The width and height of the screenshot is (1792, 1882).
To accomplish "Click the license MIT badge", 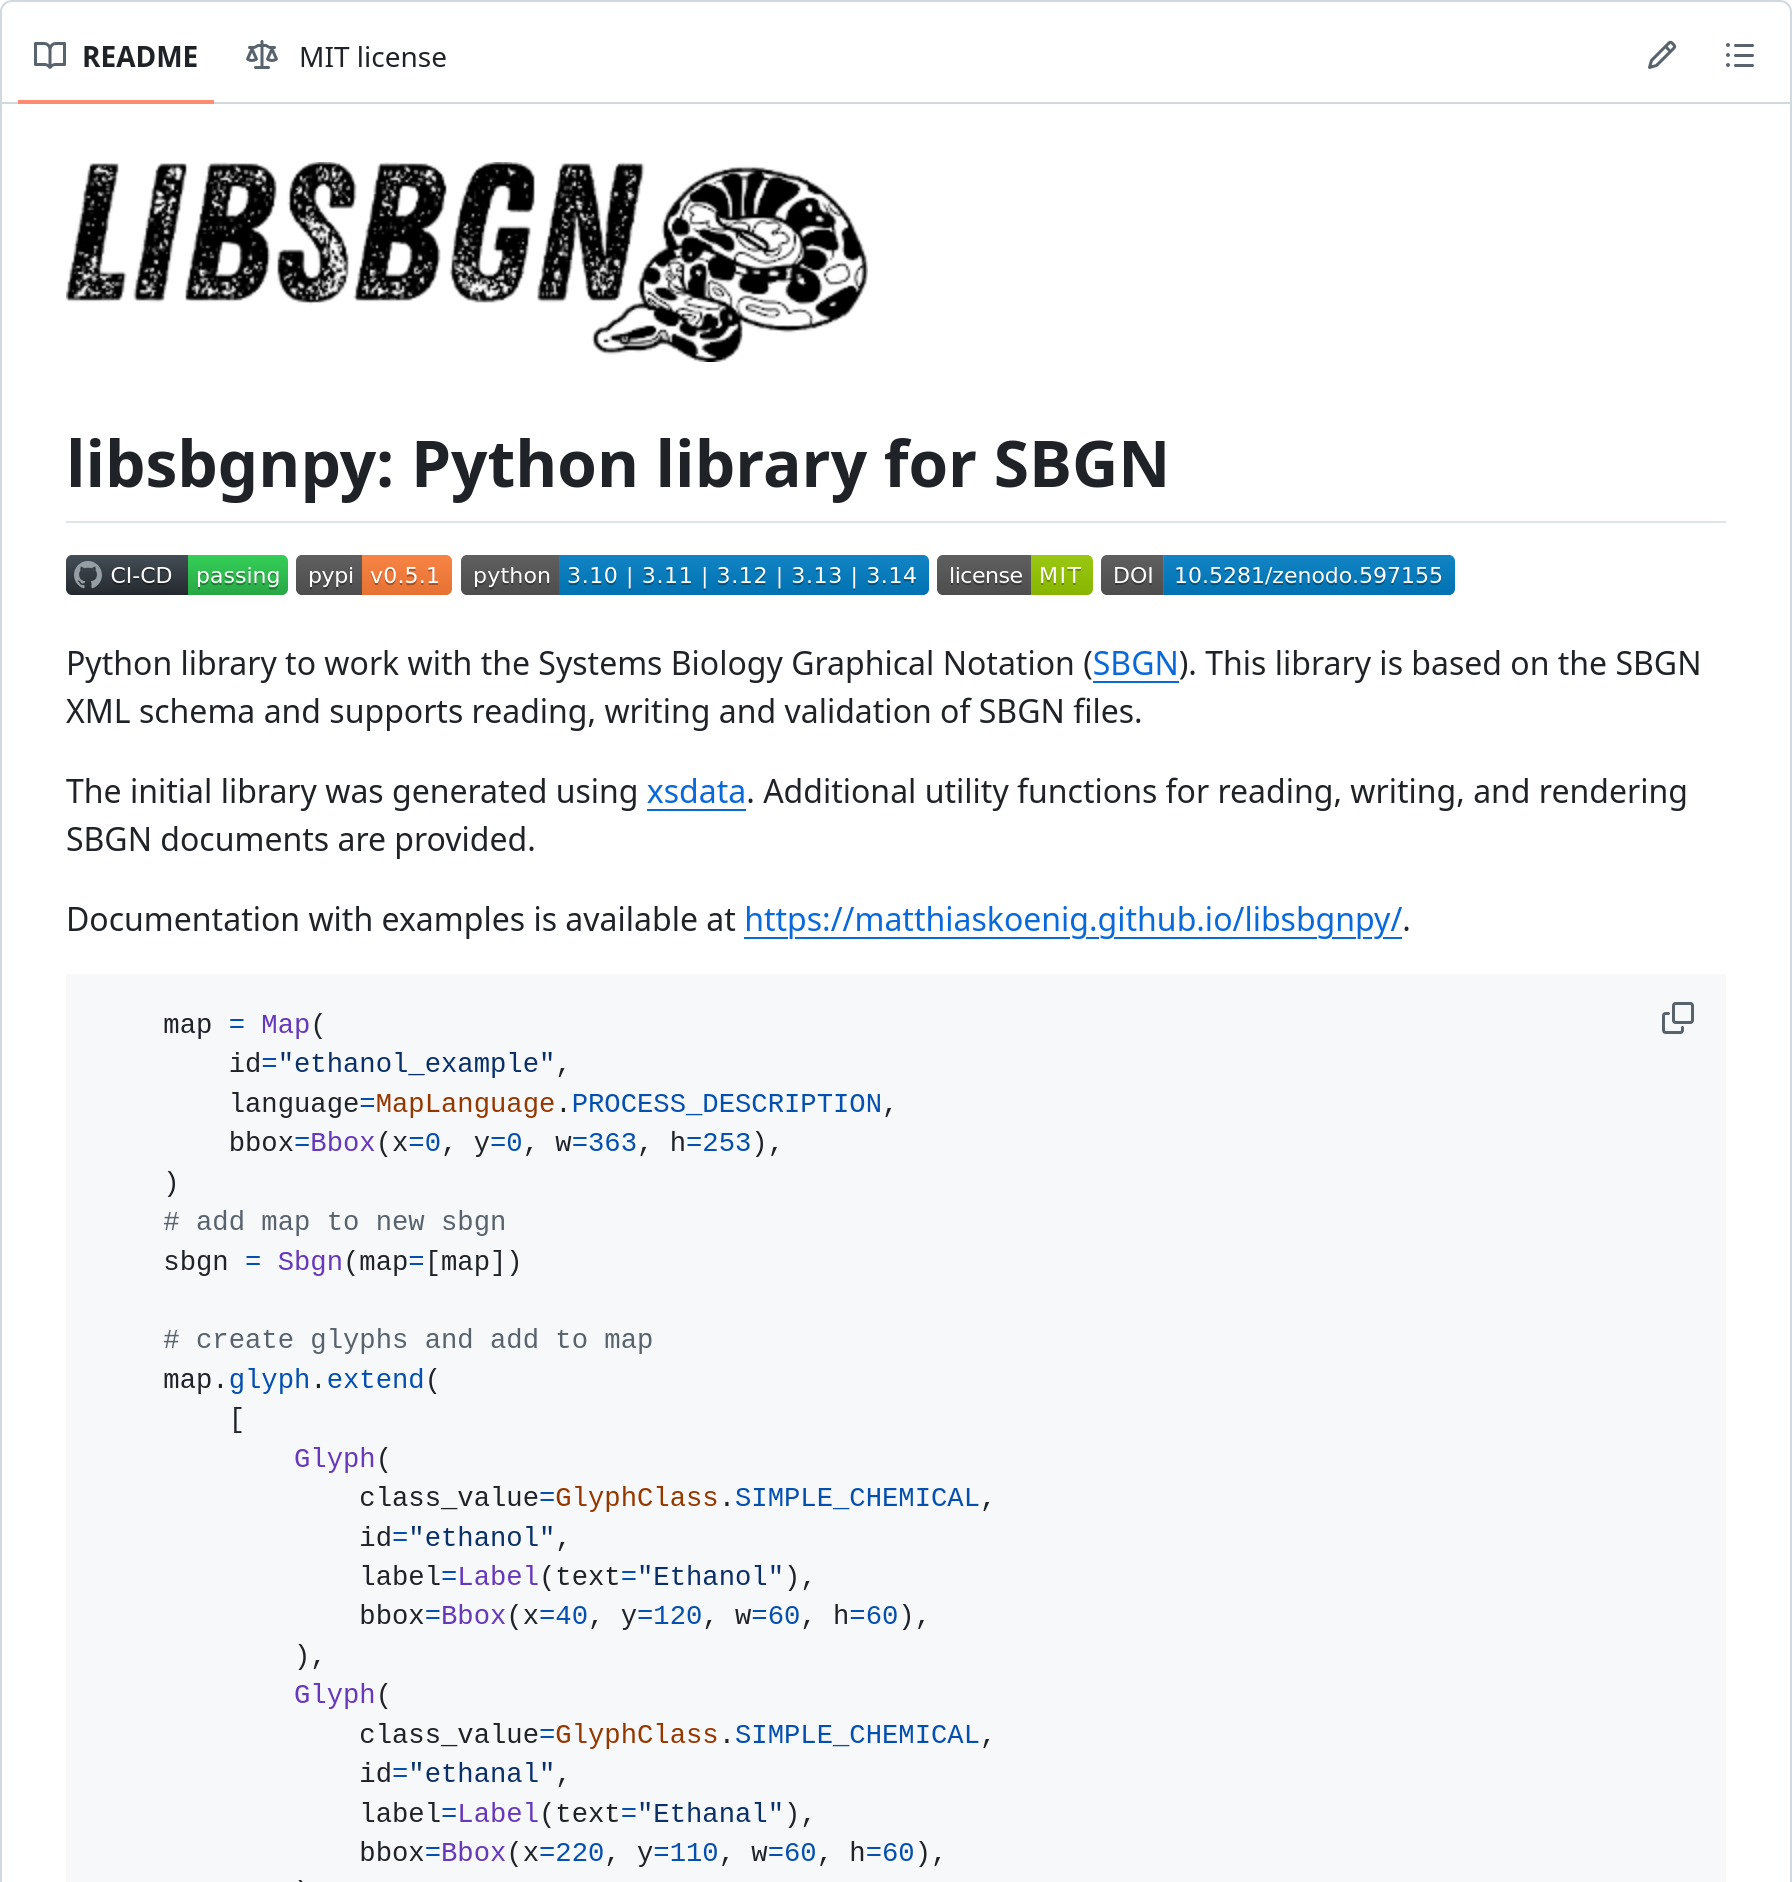I will (1014, 575).
